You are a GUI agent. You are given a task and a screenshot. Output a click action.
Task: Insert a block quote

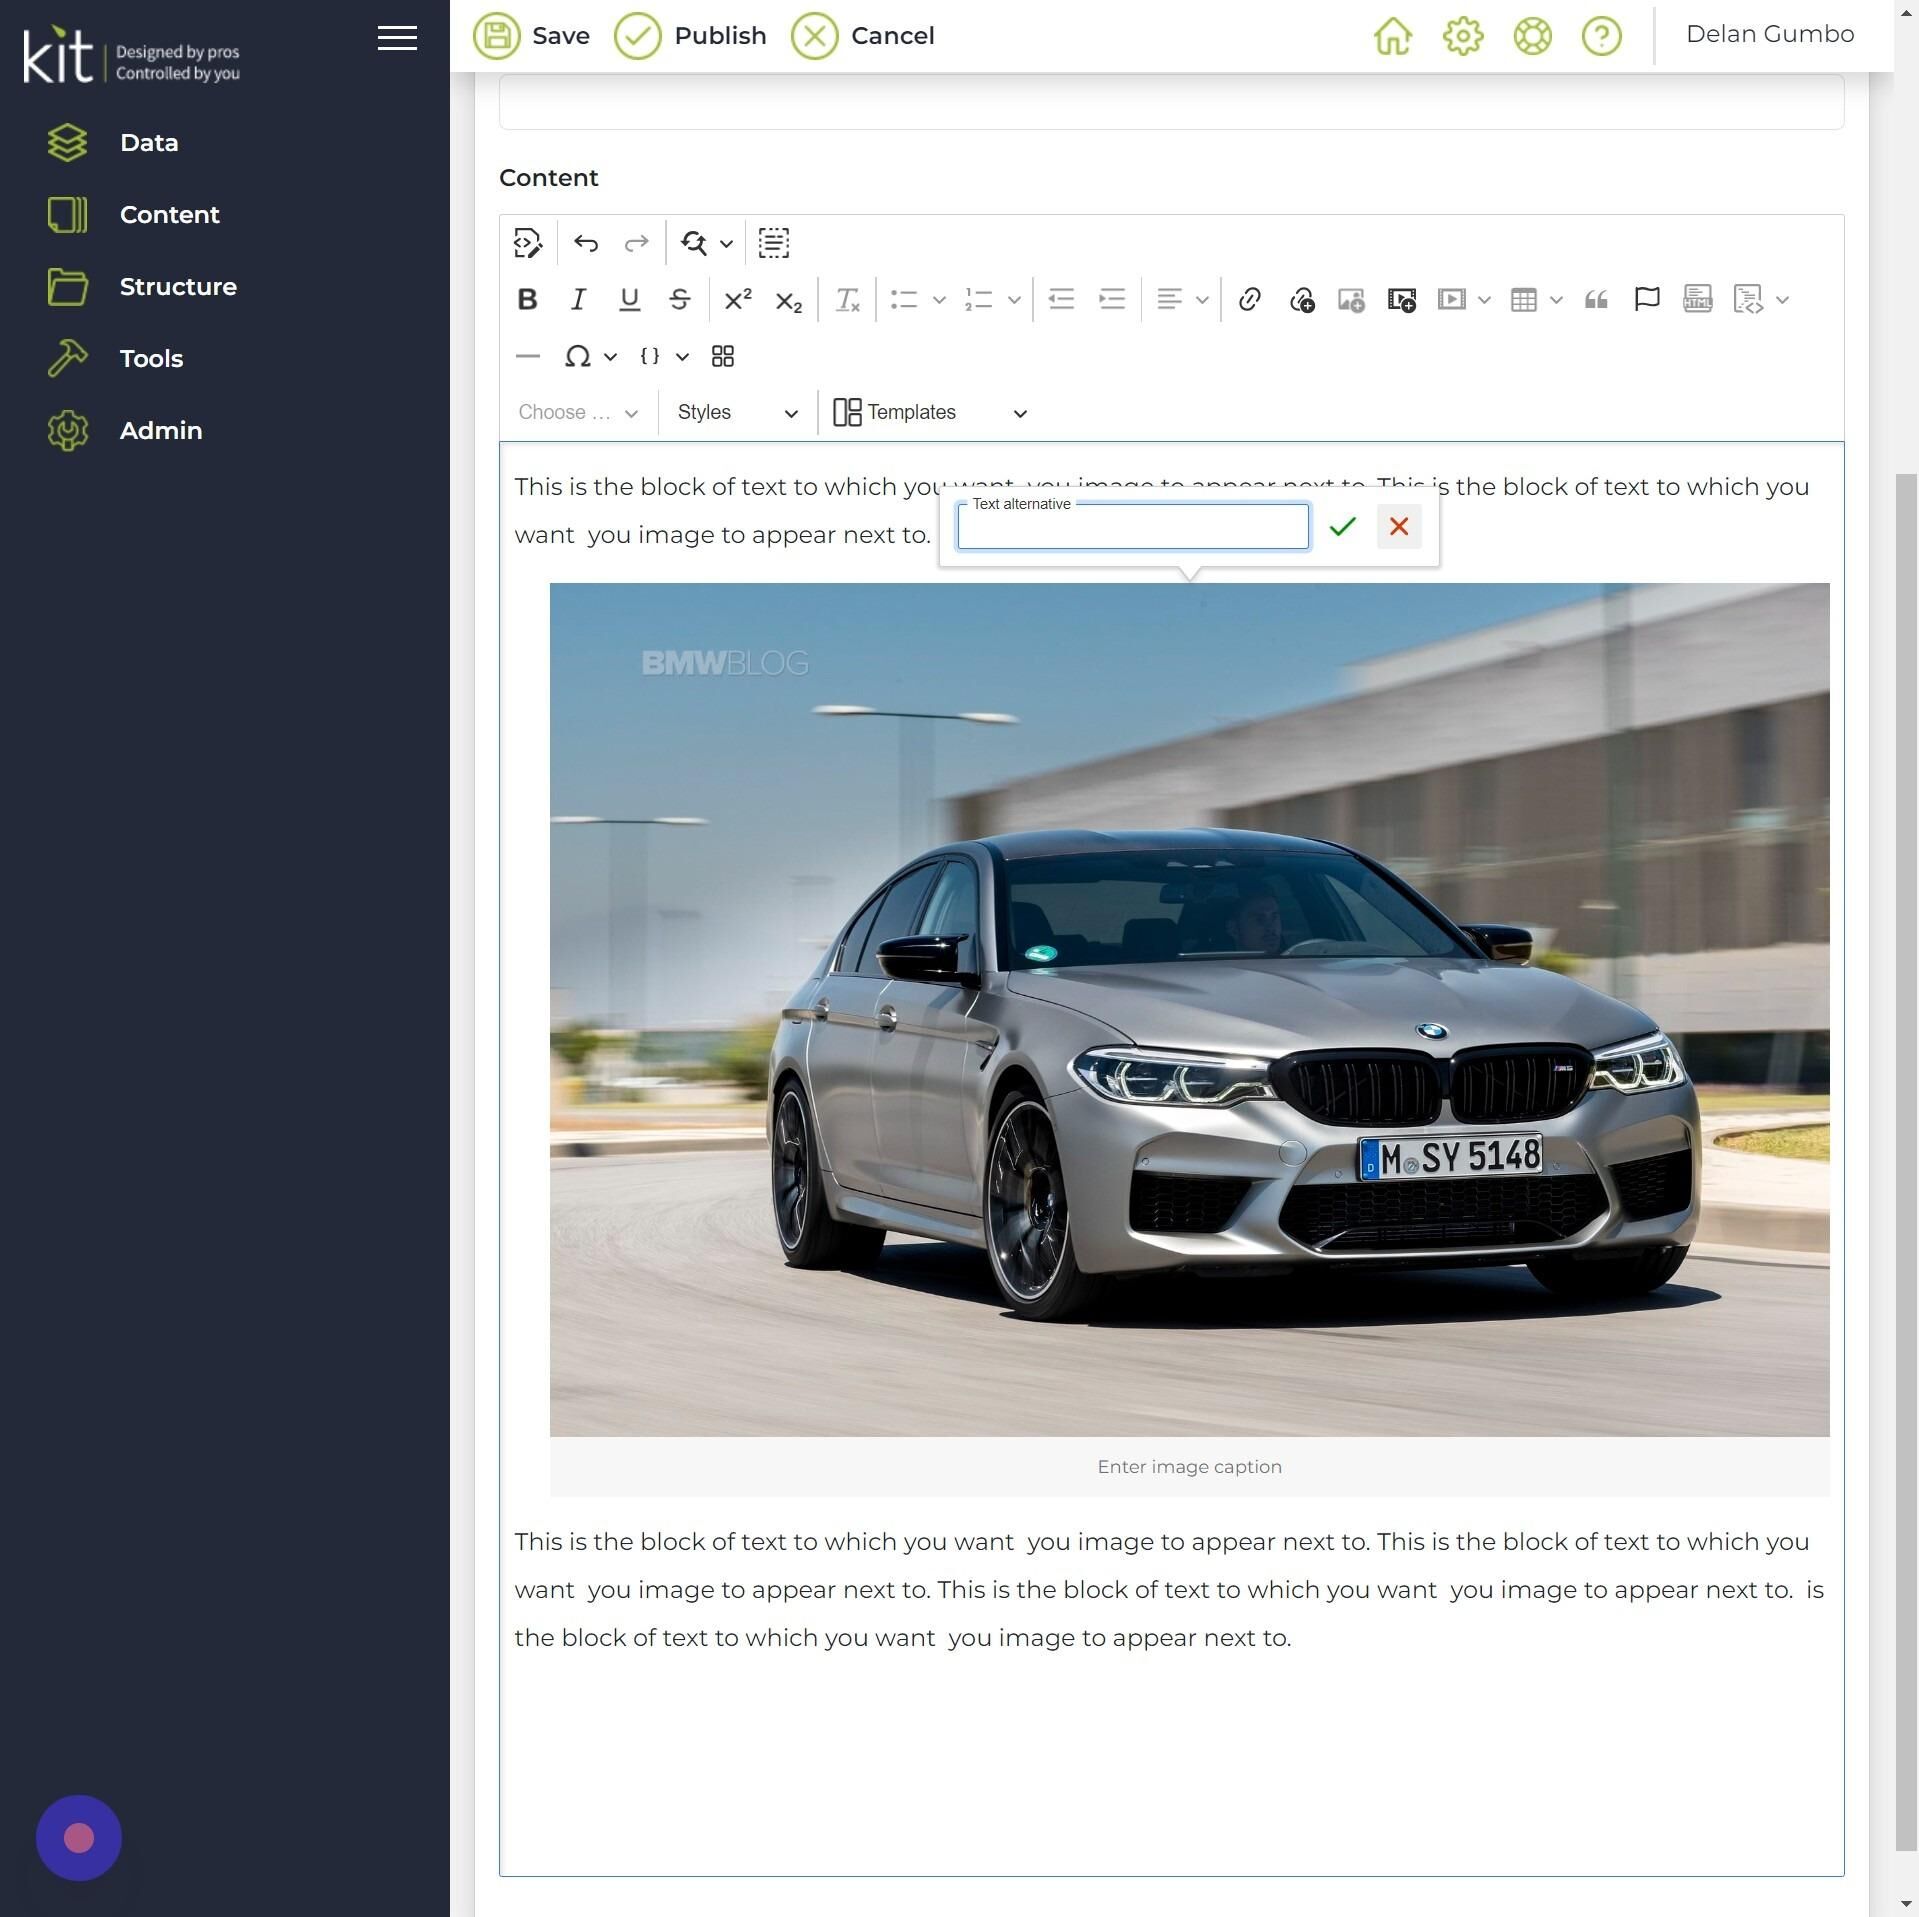click(x=1596, y=299)
